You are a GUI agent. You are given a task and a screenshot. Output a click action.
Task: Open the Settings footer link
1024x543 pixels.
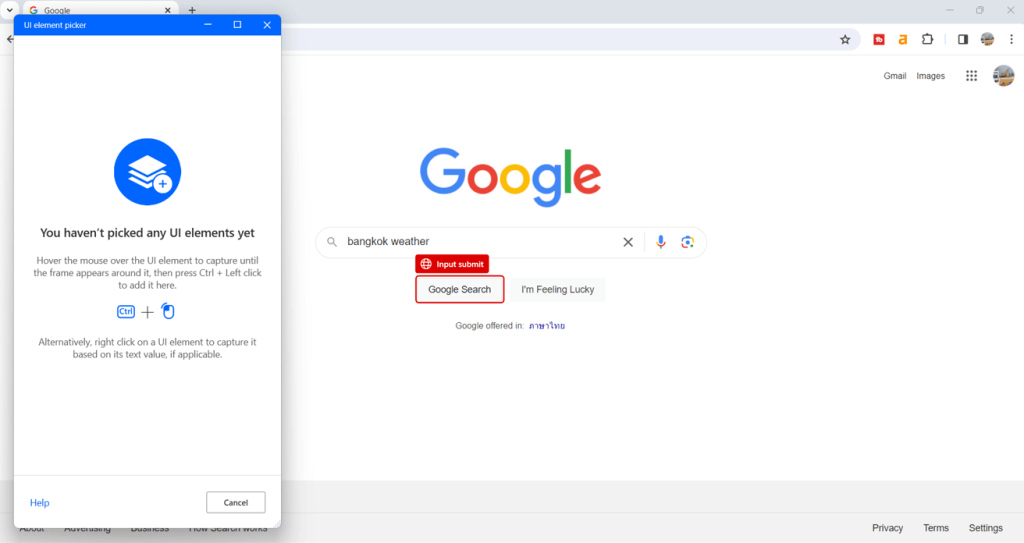tap(985, 528)
